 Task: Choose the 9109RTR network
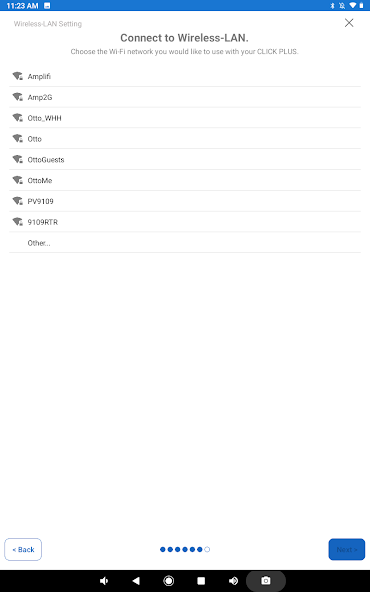point(185,222)
